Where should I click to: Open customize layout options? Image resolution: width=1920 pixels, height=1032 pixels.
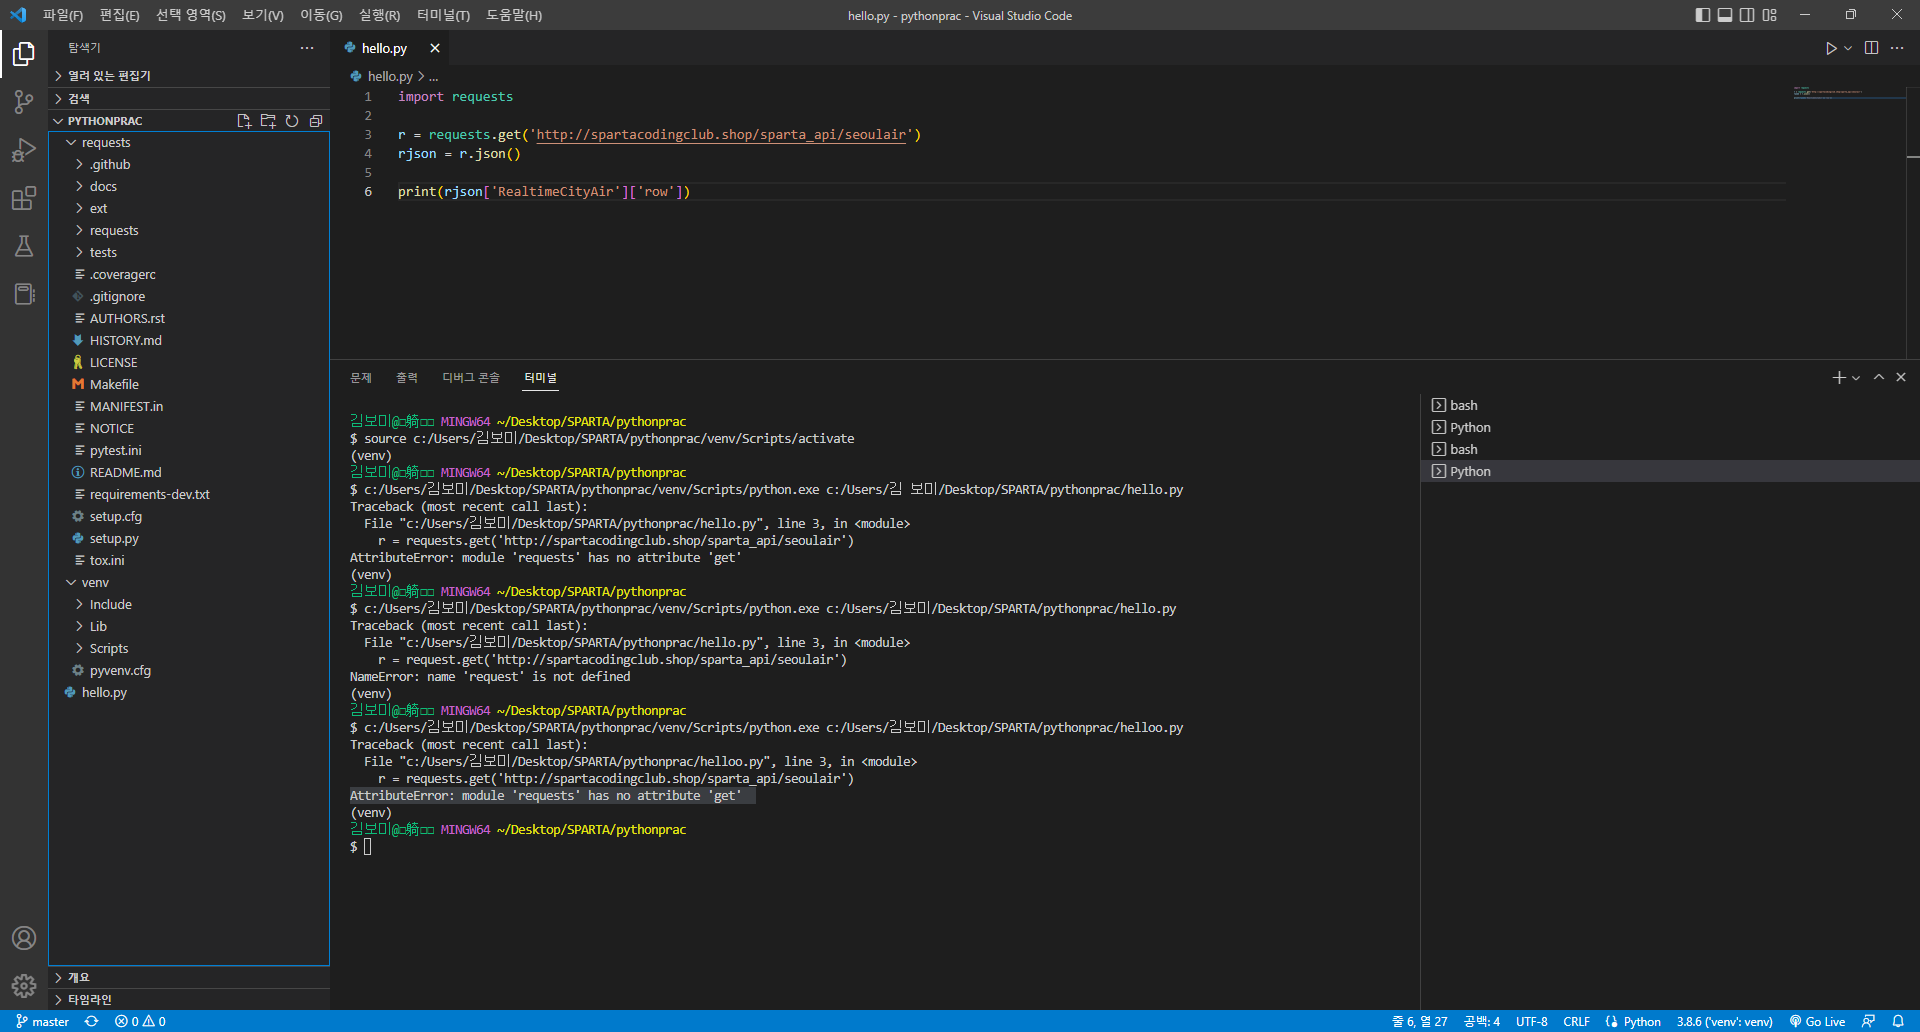coord(1770,15)
